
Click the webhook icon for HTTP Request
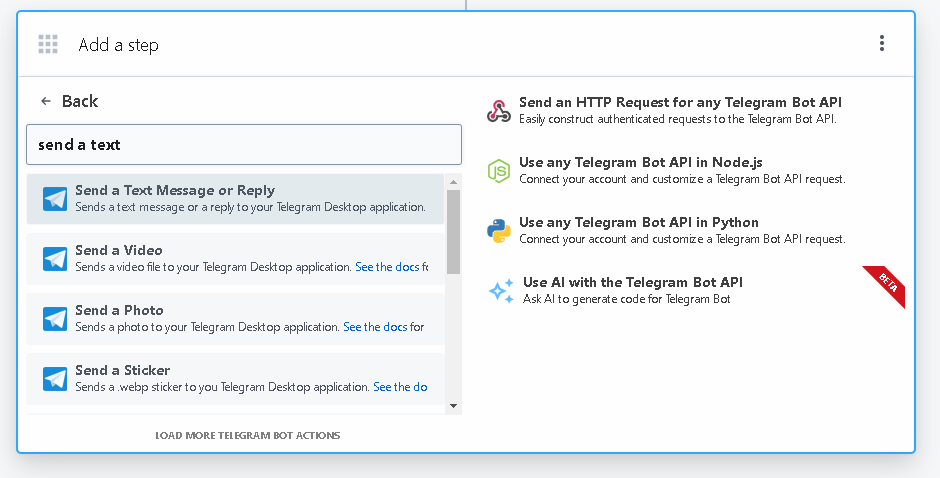pyautogui.click(x=499, y=111)
